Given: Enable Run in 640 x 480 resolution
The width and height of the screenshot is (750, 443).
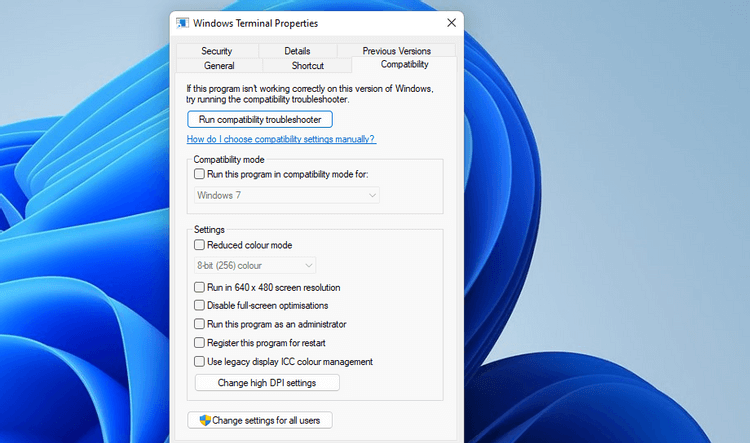Looking at the screenshot, I should (x=199, y=288).
